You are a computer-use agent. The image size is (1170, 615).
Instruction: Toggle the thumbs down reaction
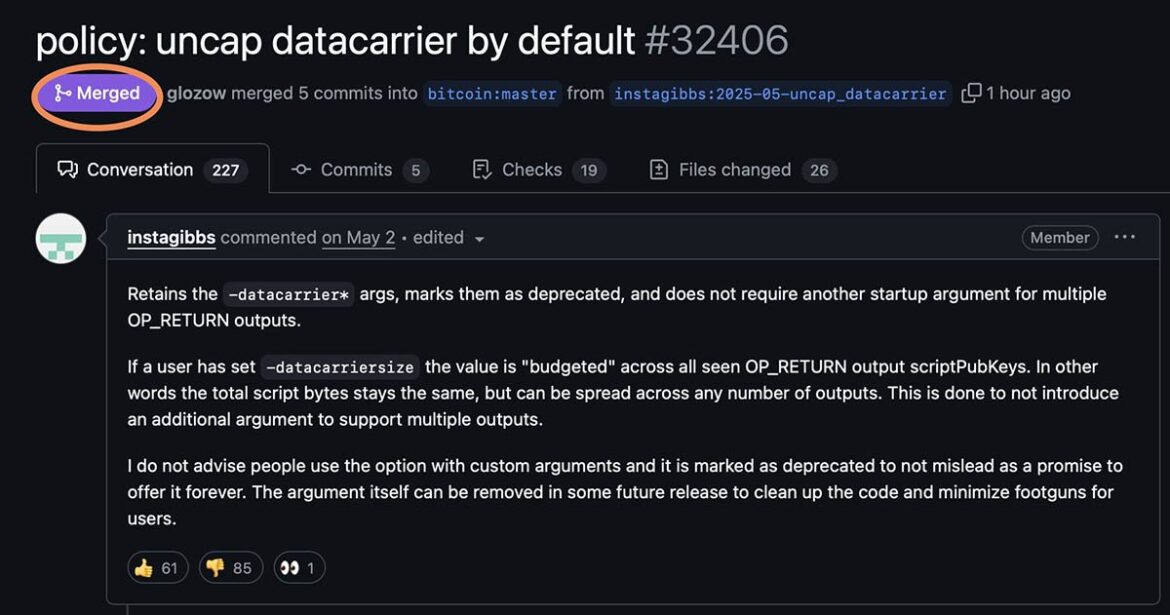[231, 568]
